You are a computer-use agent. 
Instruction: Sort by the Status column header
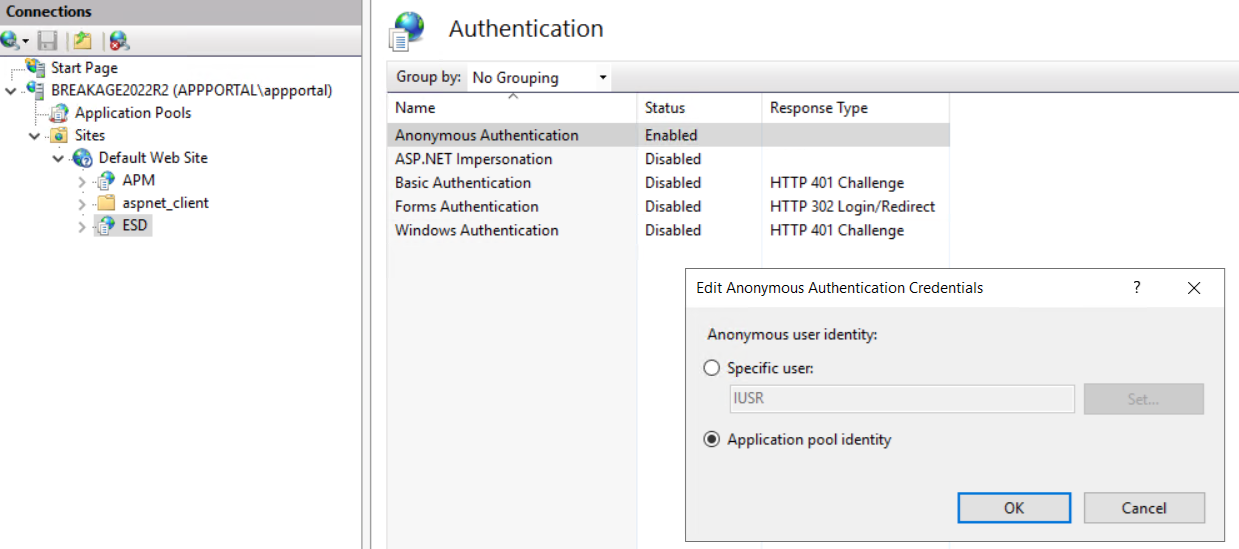665,108
